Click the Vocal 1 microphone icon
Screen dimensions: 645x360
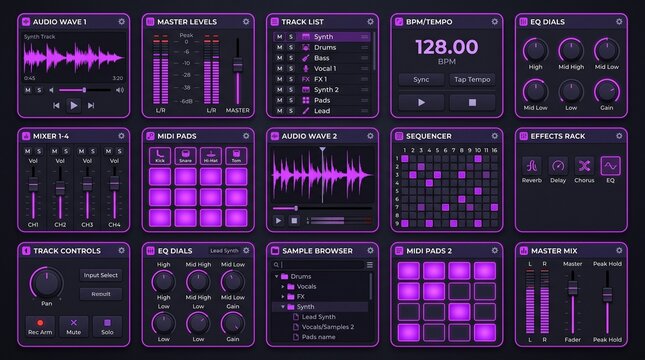306,69
